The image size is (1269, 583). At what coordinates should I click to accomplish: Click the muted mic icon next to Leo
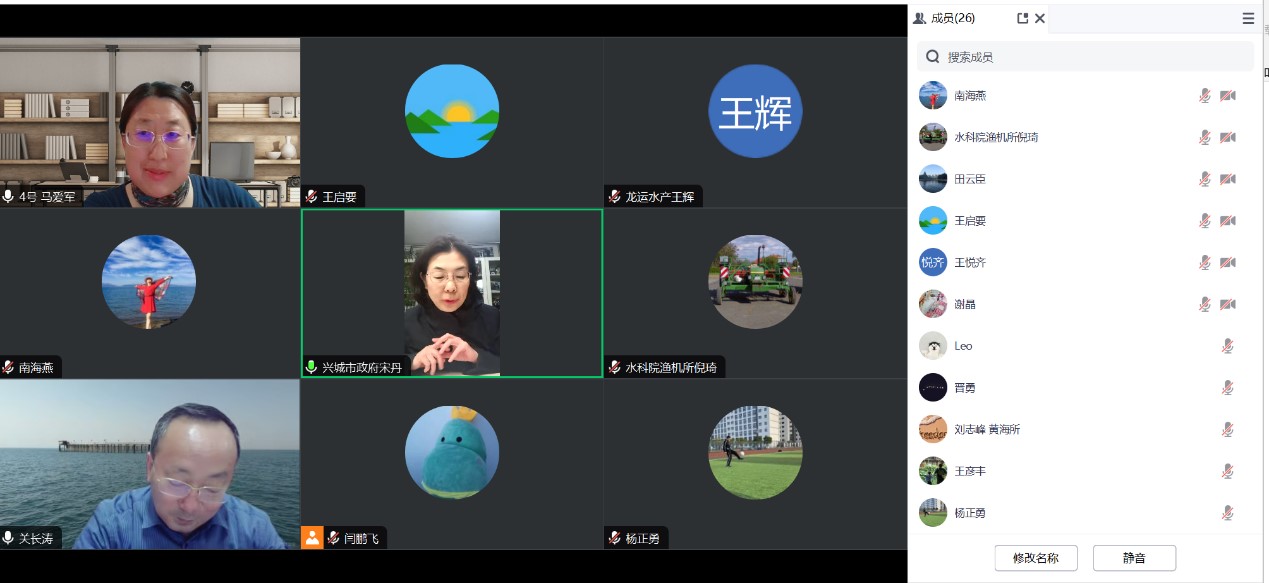point(1227,346)
